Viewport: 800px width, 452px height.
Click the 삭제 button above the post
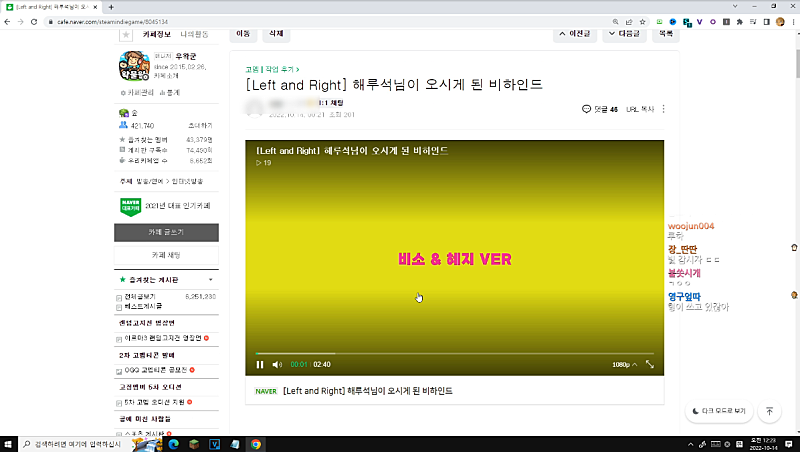(x=276, y=34)
